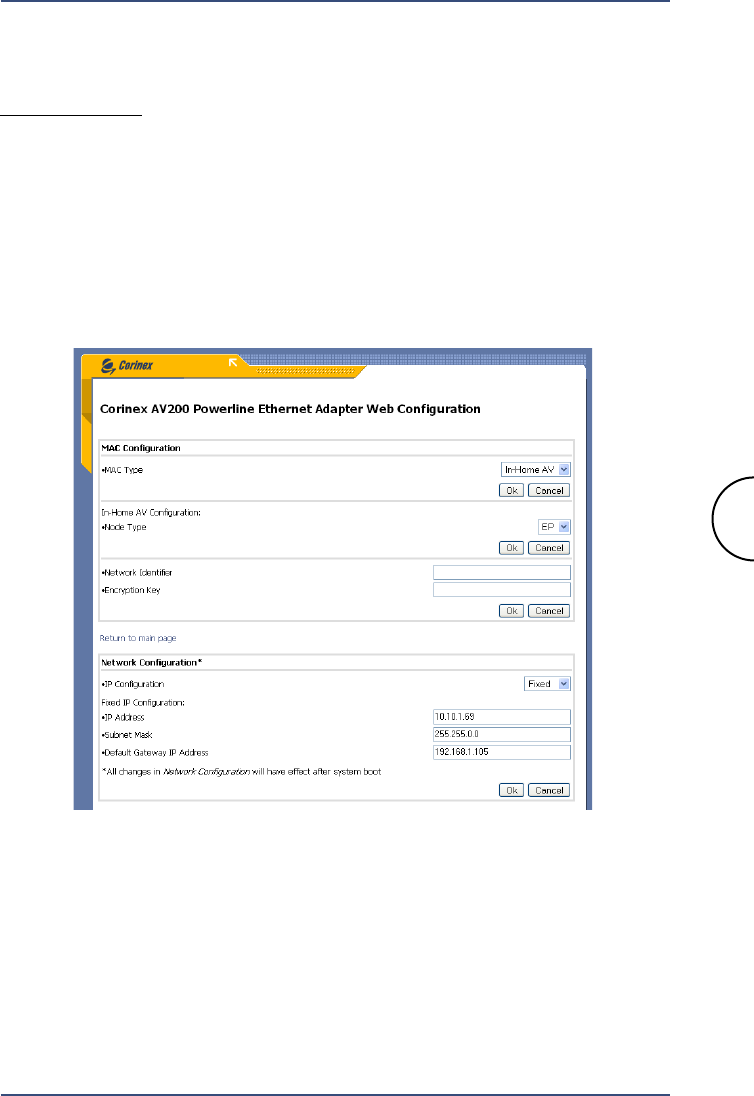Click the MAC Configuration section heading
This screenshot has width=754, height=1096.
[141, 448]
